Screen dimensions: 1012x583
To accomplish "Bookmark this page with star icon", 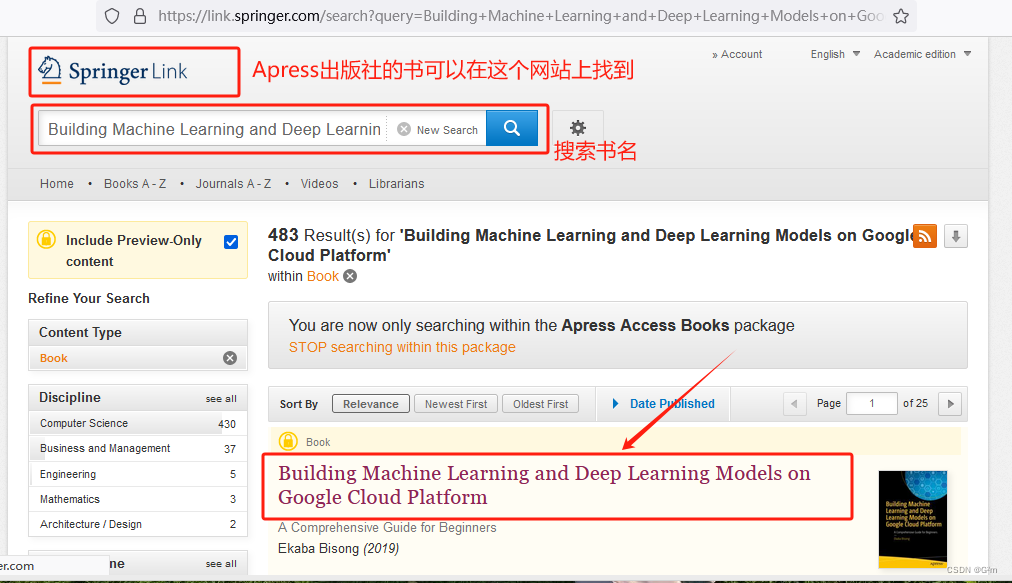I will click(901, 16).
